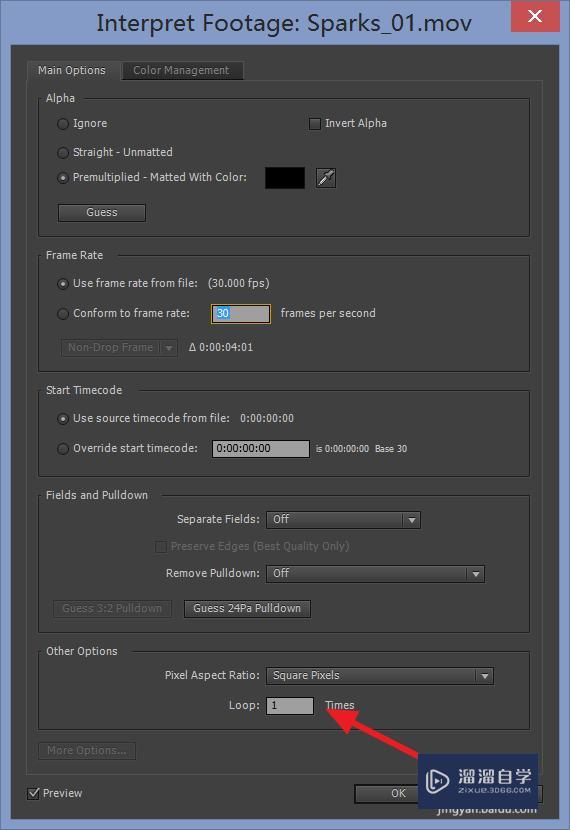Select Override start timecode radio button
The image size is (570, 830).
click(63, 449)
